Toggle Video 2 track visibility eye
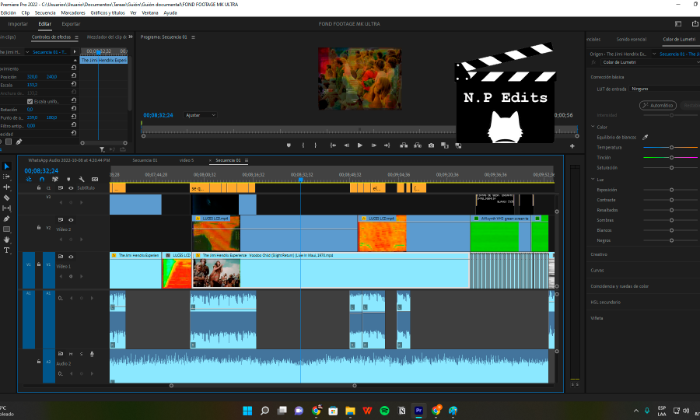The height and width of the screenshot is (420, 700). click(x=71, y=220)
